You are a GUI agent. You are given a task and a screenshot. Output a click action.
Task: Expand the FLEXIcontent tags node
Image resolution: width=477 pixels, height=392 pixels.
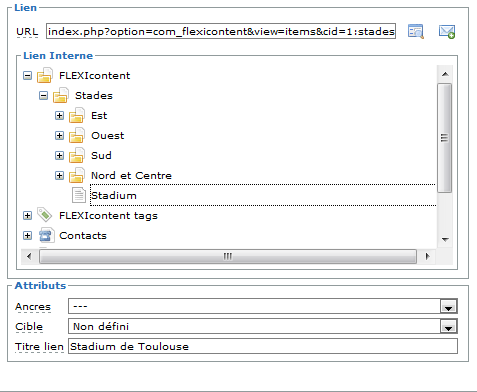(x=28, y=216)
